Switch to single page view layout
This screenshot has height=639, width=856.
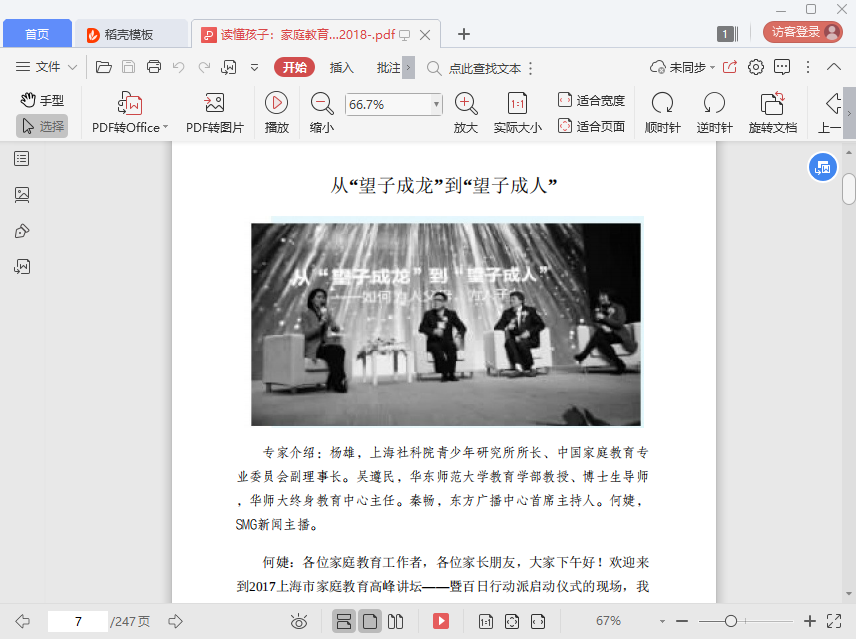point(370,621)
